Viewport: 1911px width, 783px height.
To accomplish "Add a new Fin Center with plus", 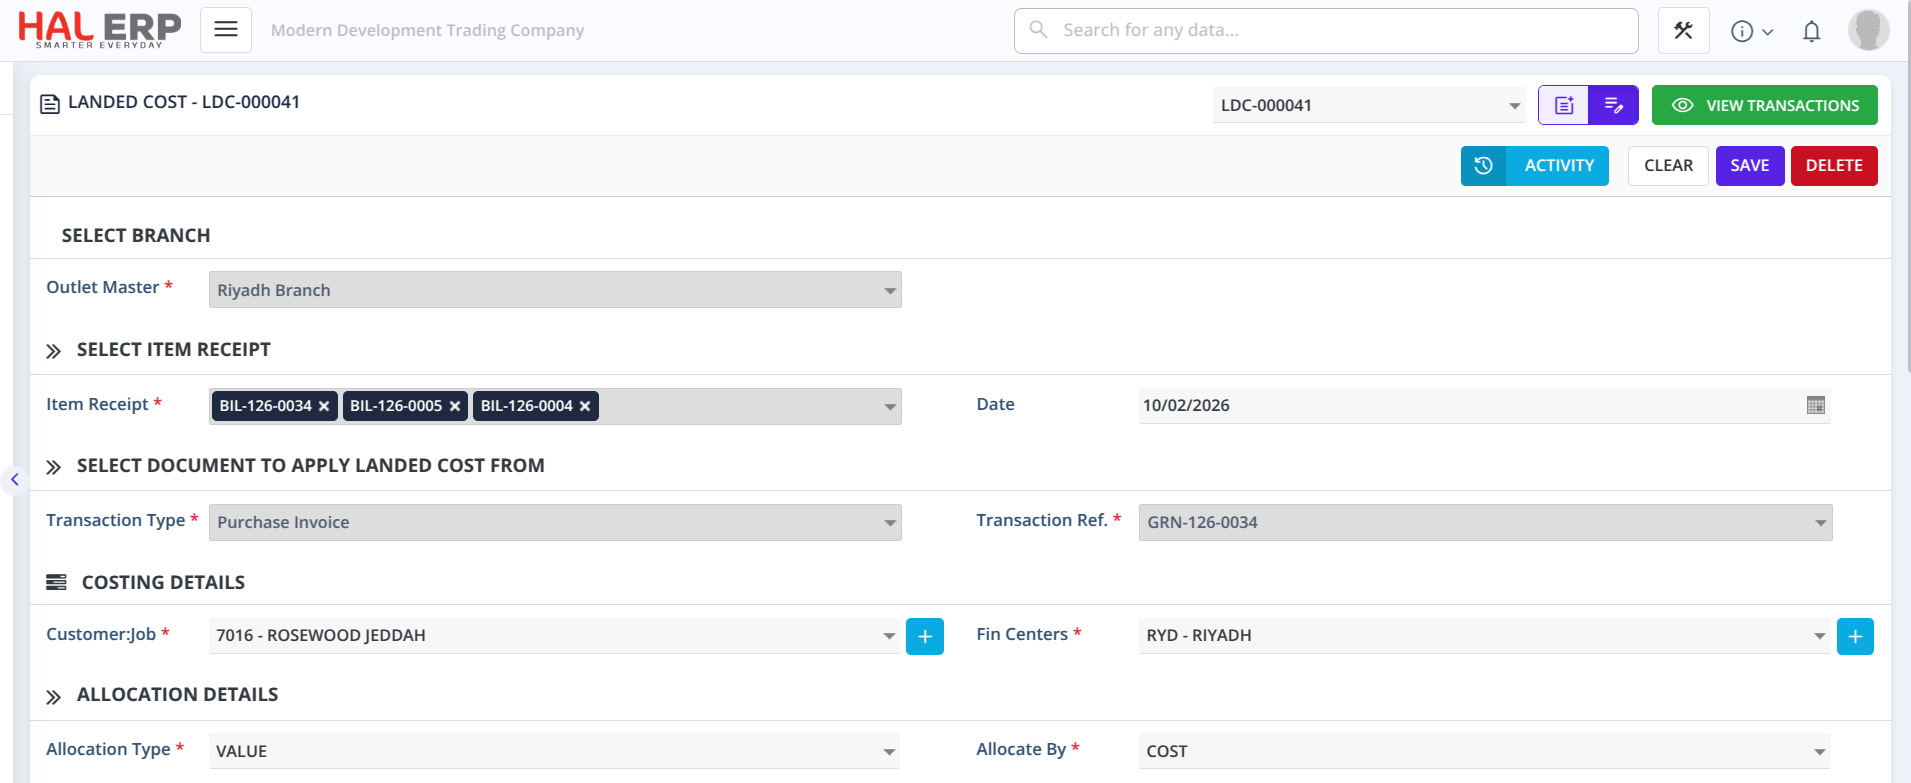I will (1854, 636).
